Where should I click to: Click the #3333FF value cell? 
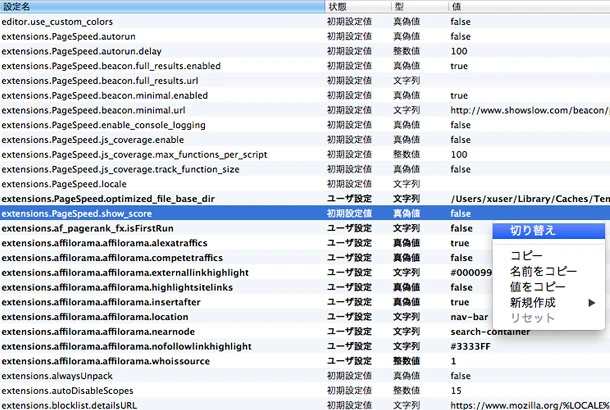[x=470, y=347]
